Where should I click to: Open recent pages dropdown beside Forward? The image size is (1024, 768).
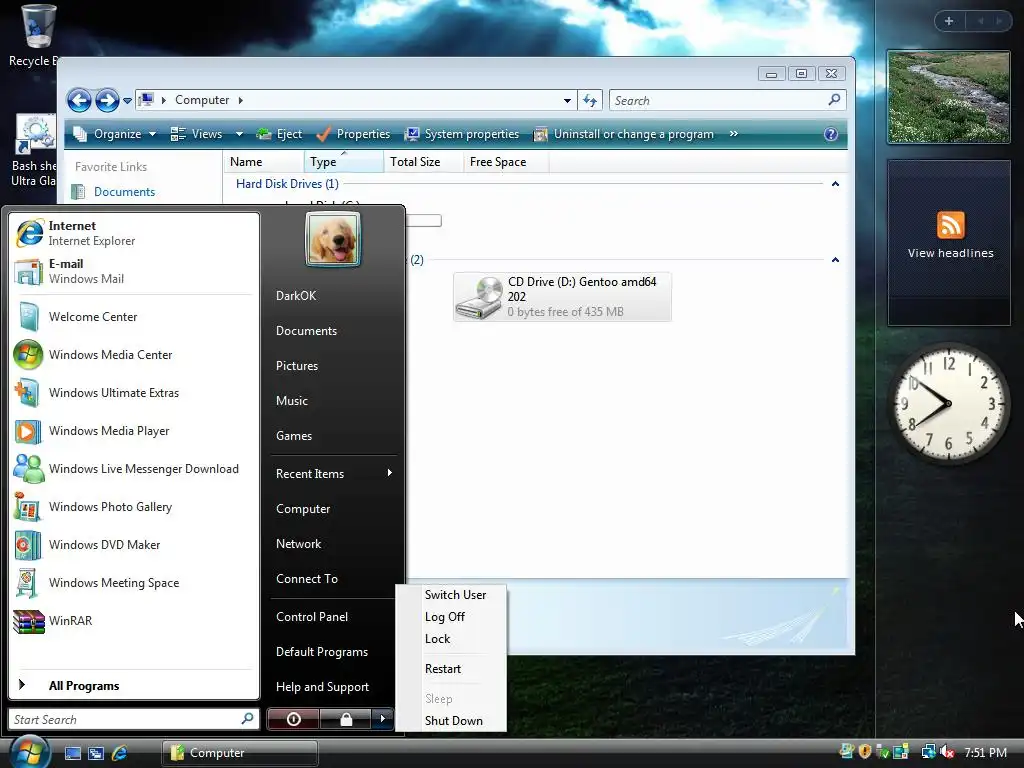click(x=127, y=101)
